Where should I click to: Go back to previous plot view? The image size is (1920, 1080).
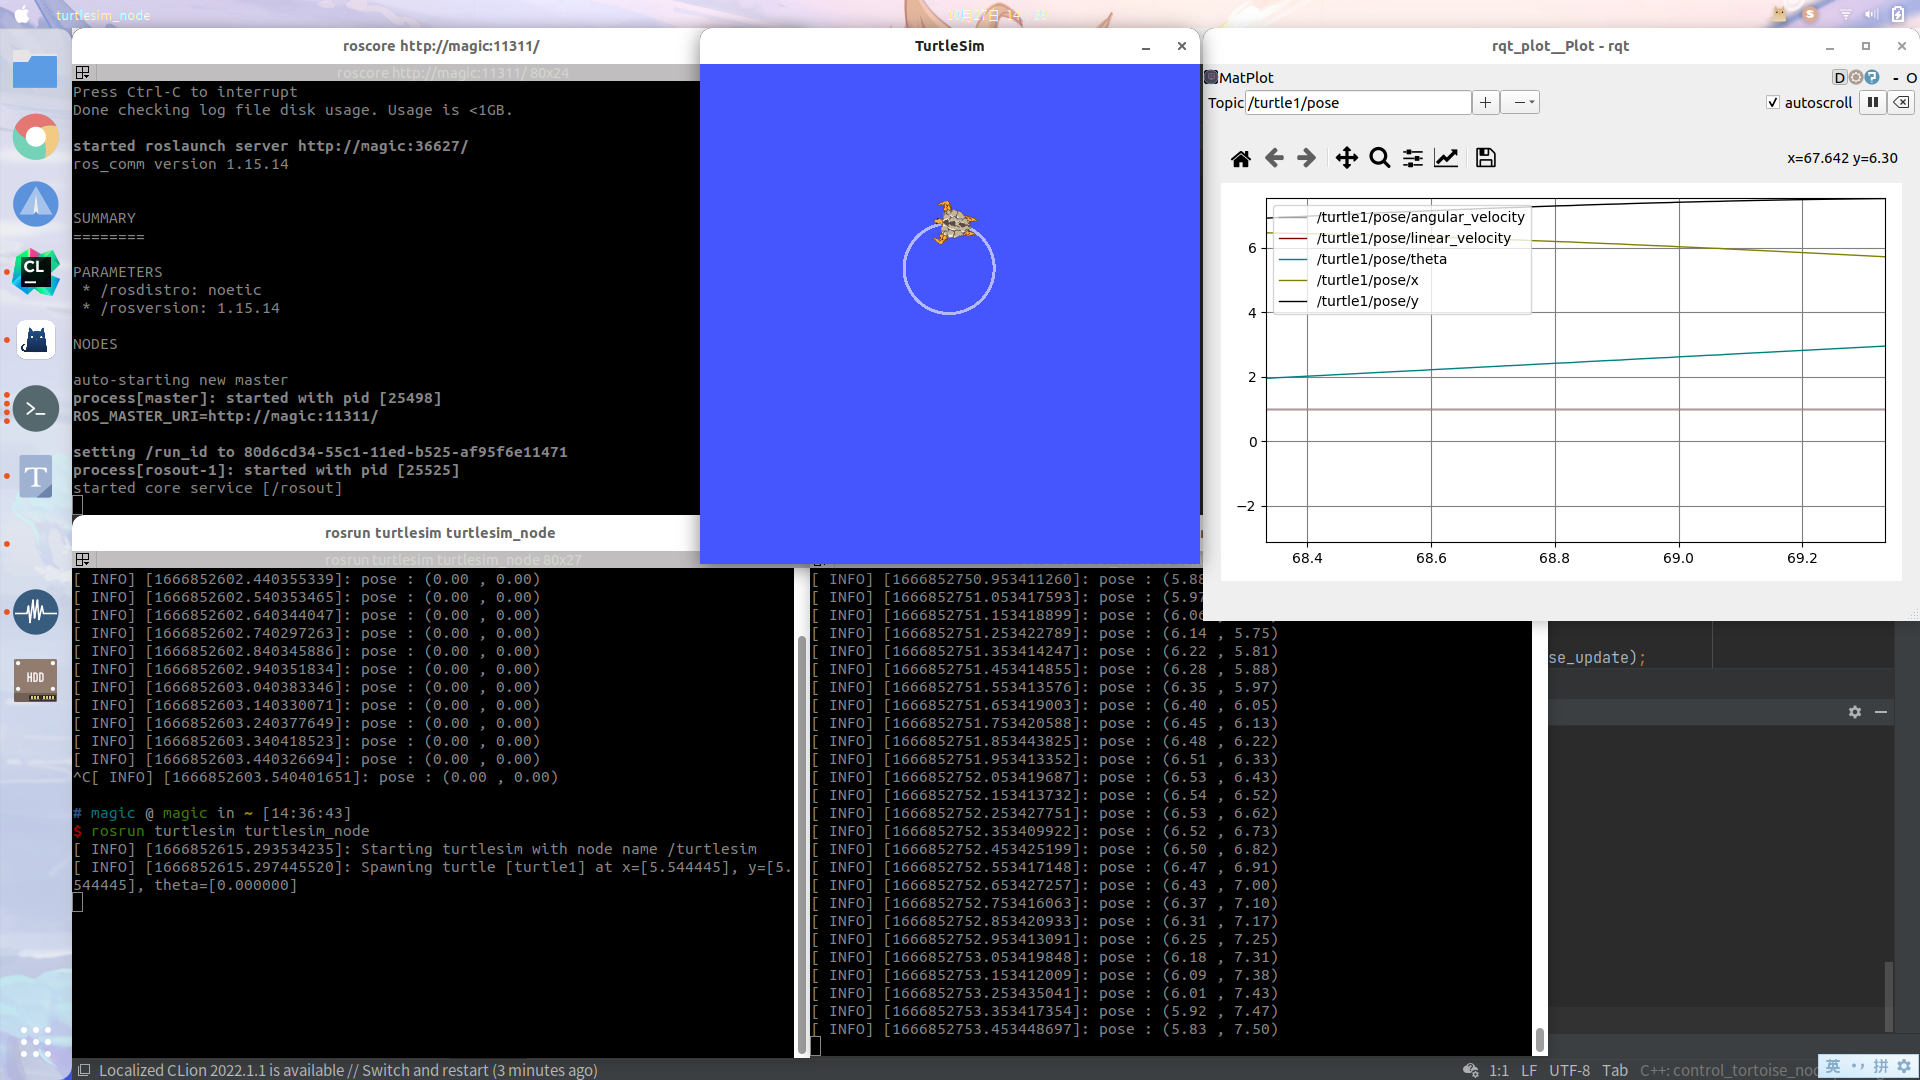(x=1274, y=158)
